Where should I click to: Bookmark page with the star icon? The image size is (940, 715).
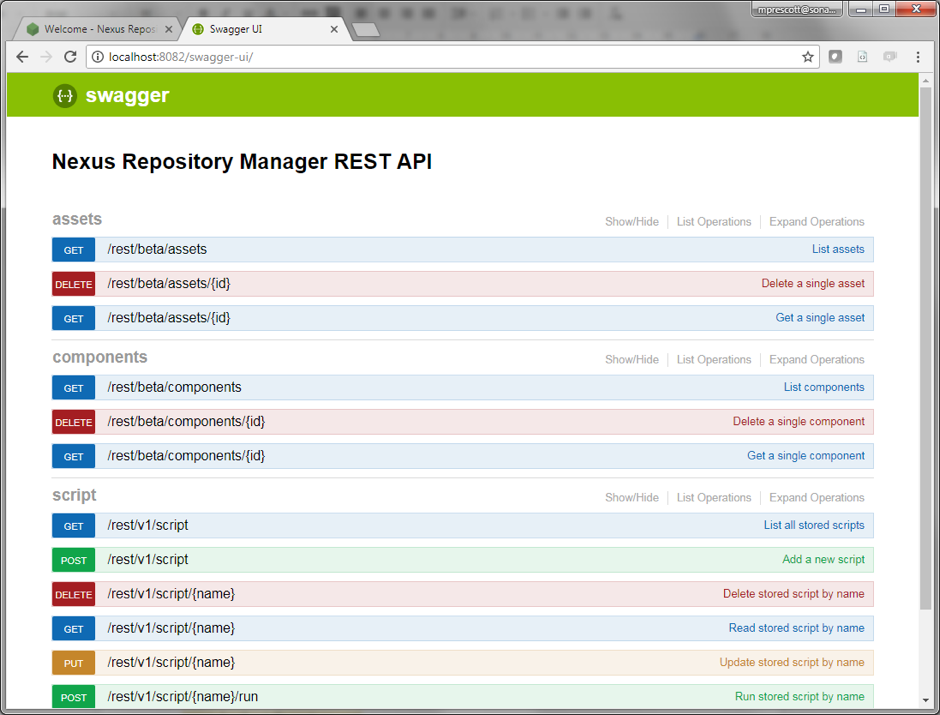point(808,57)
